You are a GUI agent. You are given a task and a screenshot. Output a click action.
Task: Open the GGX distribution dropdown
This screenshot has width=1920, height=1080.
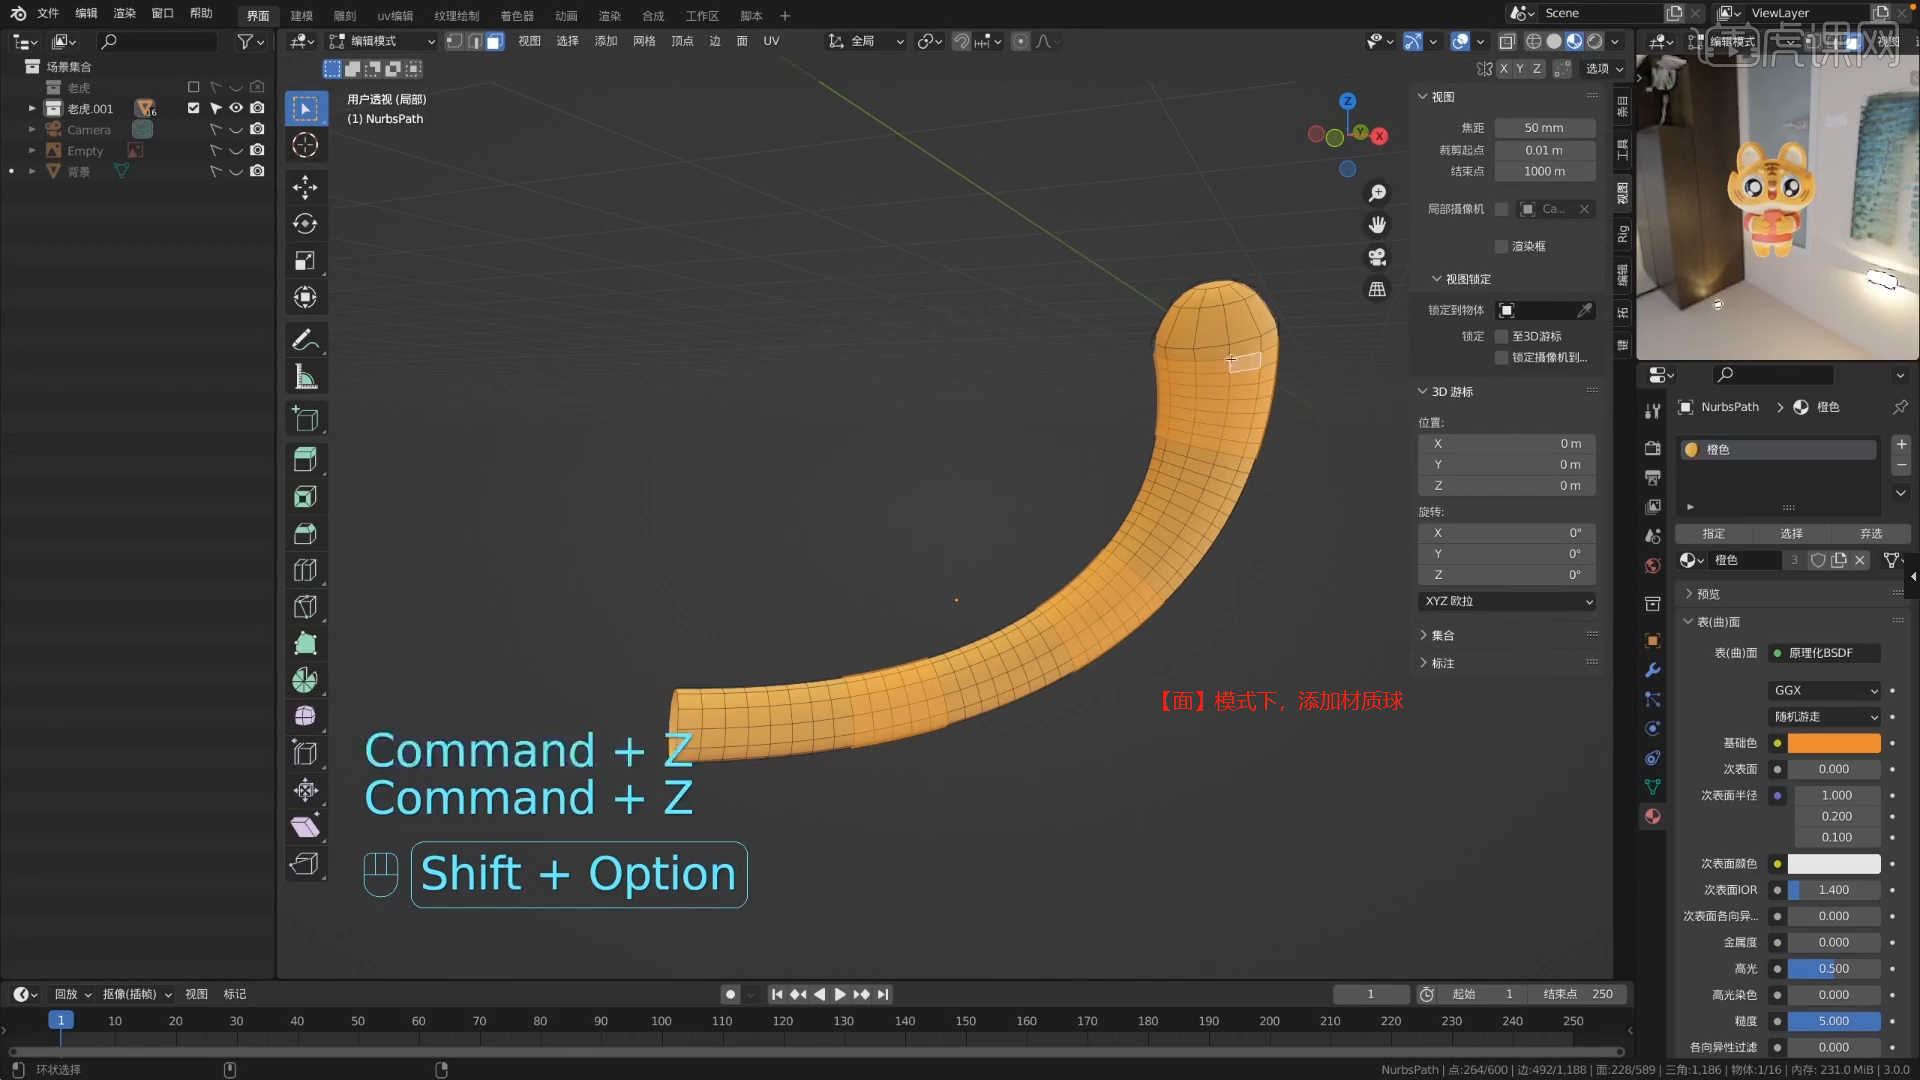point(1825,690)
